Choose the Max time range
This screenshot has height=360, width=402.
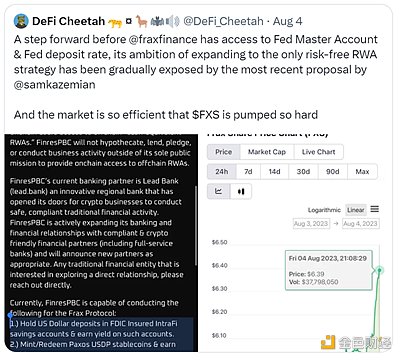pyautogui.click(x=362, y=172)
